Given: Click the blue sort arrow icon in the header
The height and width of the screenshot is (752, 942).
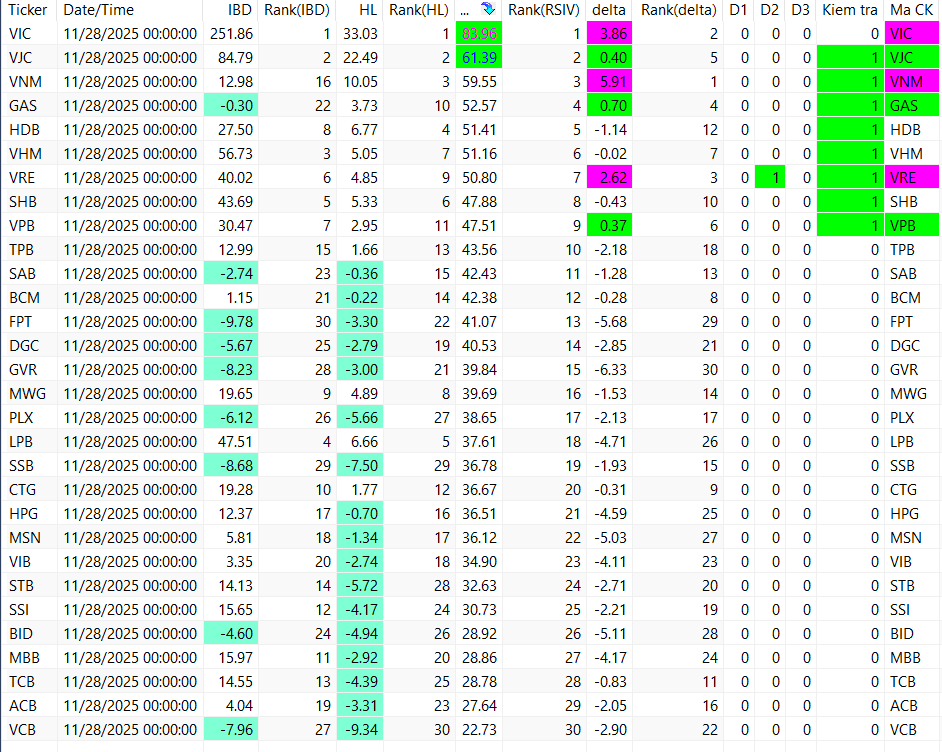Looking at the screenshot, I should (488, 9).
